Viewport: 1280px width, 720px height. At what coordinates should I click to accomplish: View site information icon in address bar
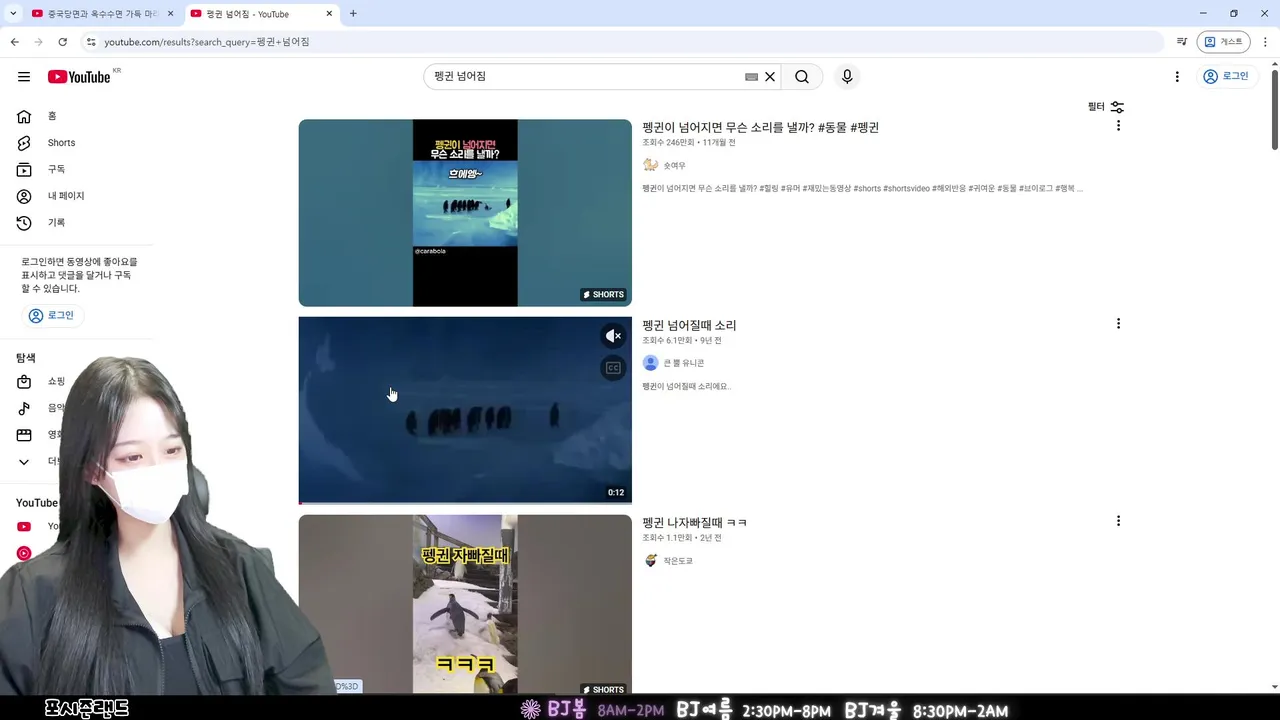[90, 42]
